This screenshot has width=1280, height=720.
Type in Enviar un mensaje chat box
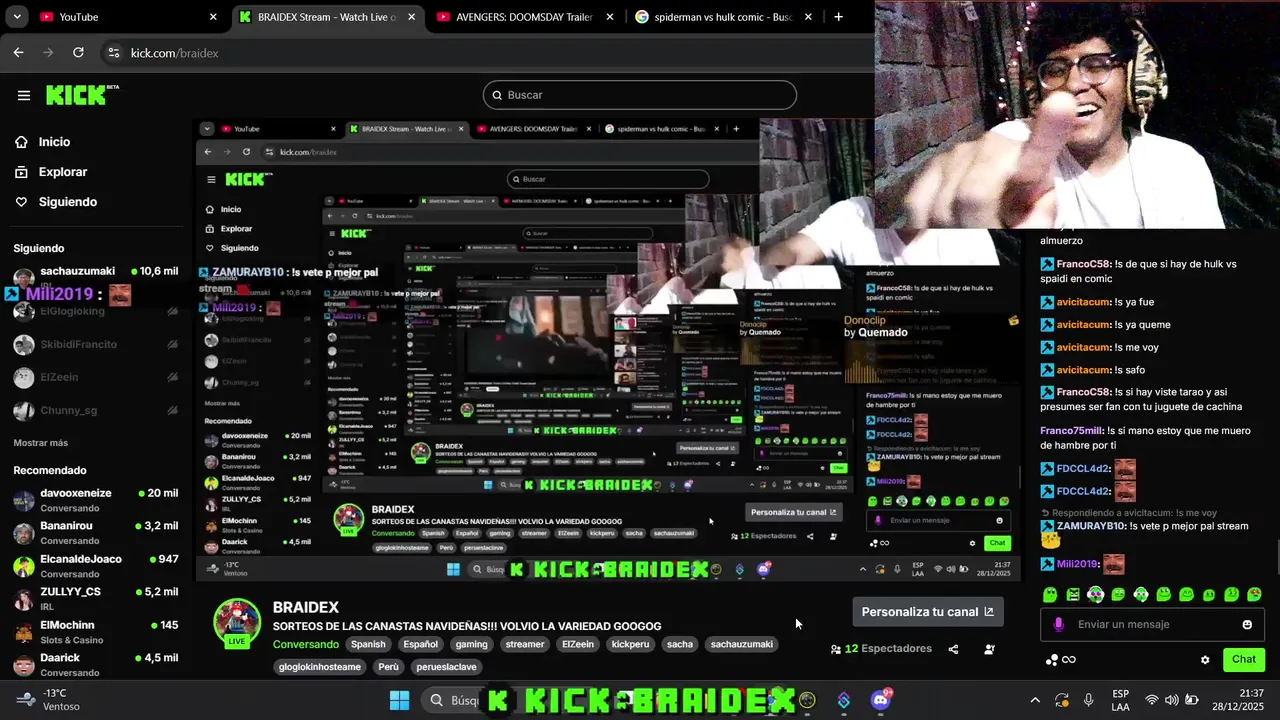[1150, 625]
